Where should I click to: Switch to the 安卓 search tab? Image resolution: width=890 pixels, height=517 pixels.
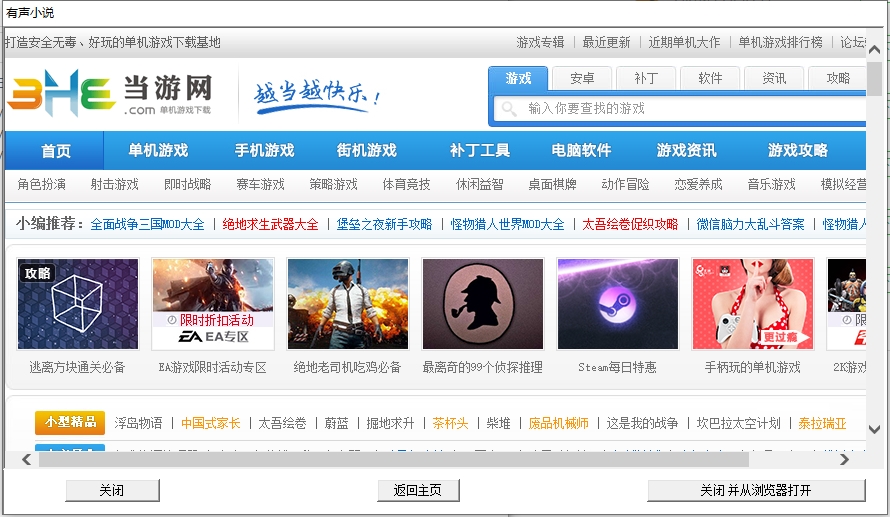pos(582,78)
